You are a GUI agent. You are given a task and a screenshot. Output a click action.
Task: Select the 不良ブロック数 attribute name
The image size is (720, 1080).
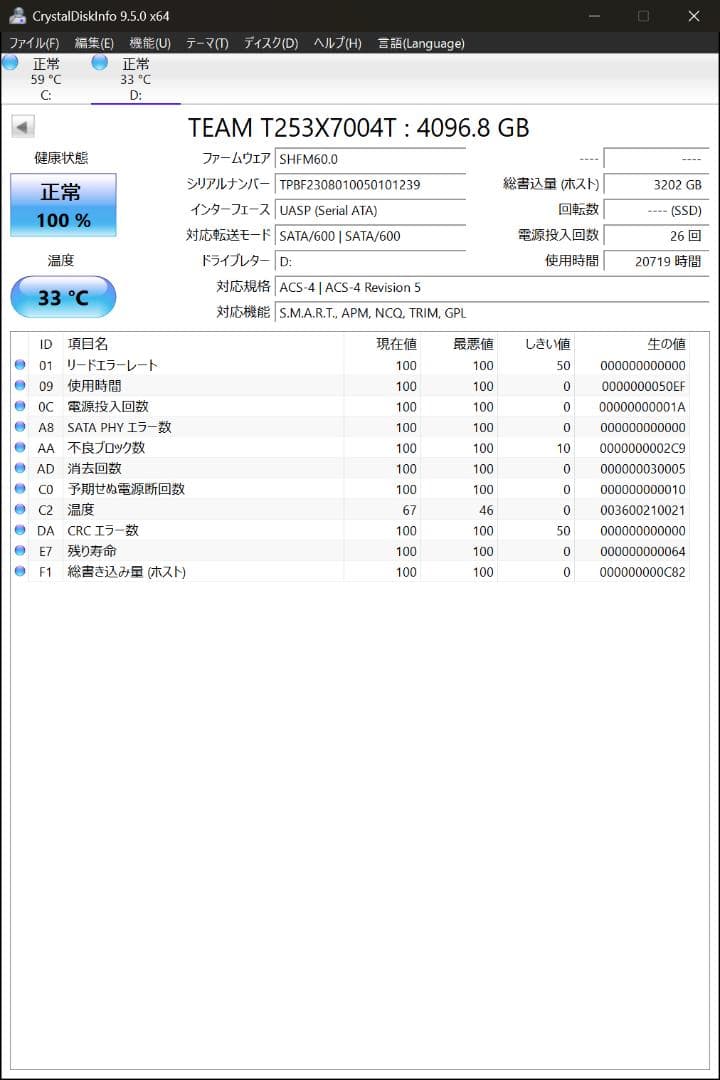(x=106, y=448)
